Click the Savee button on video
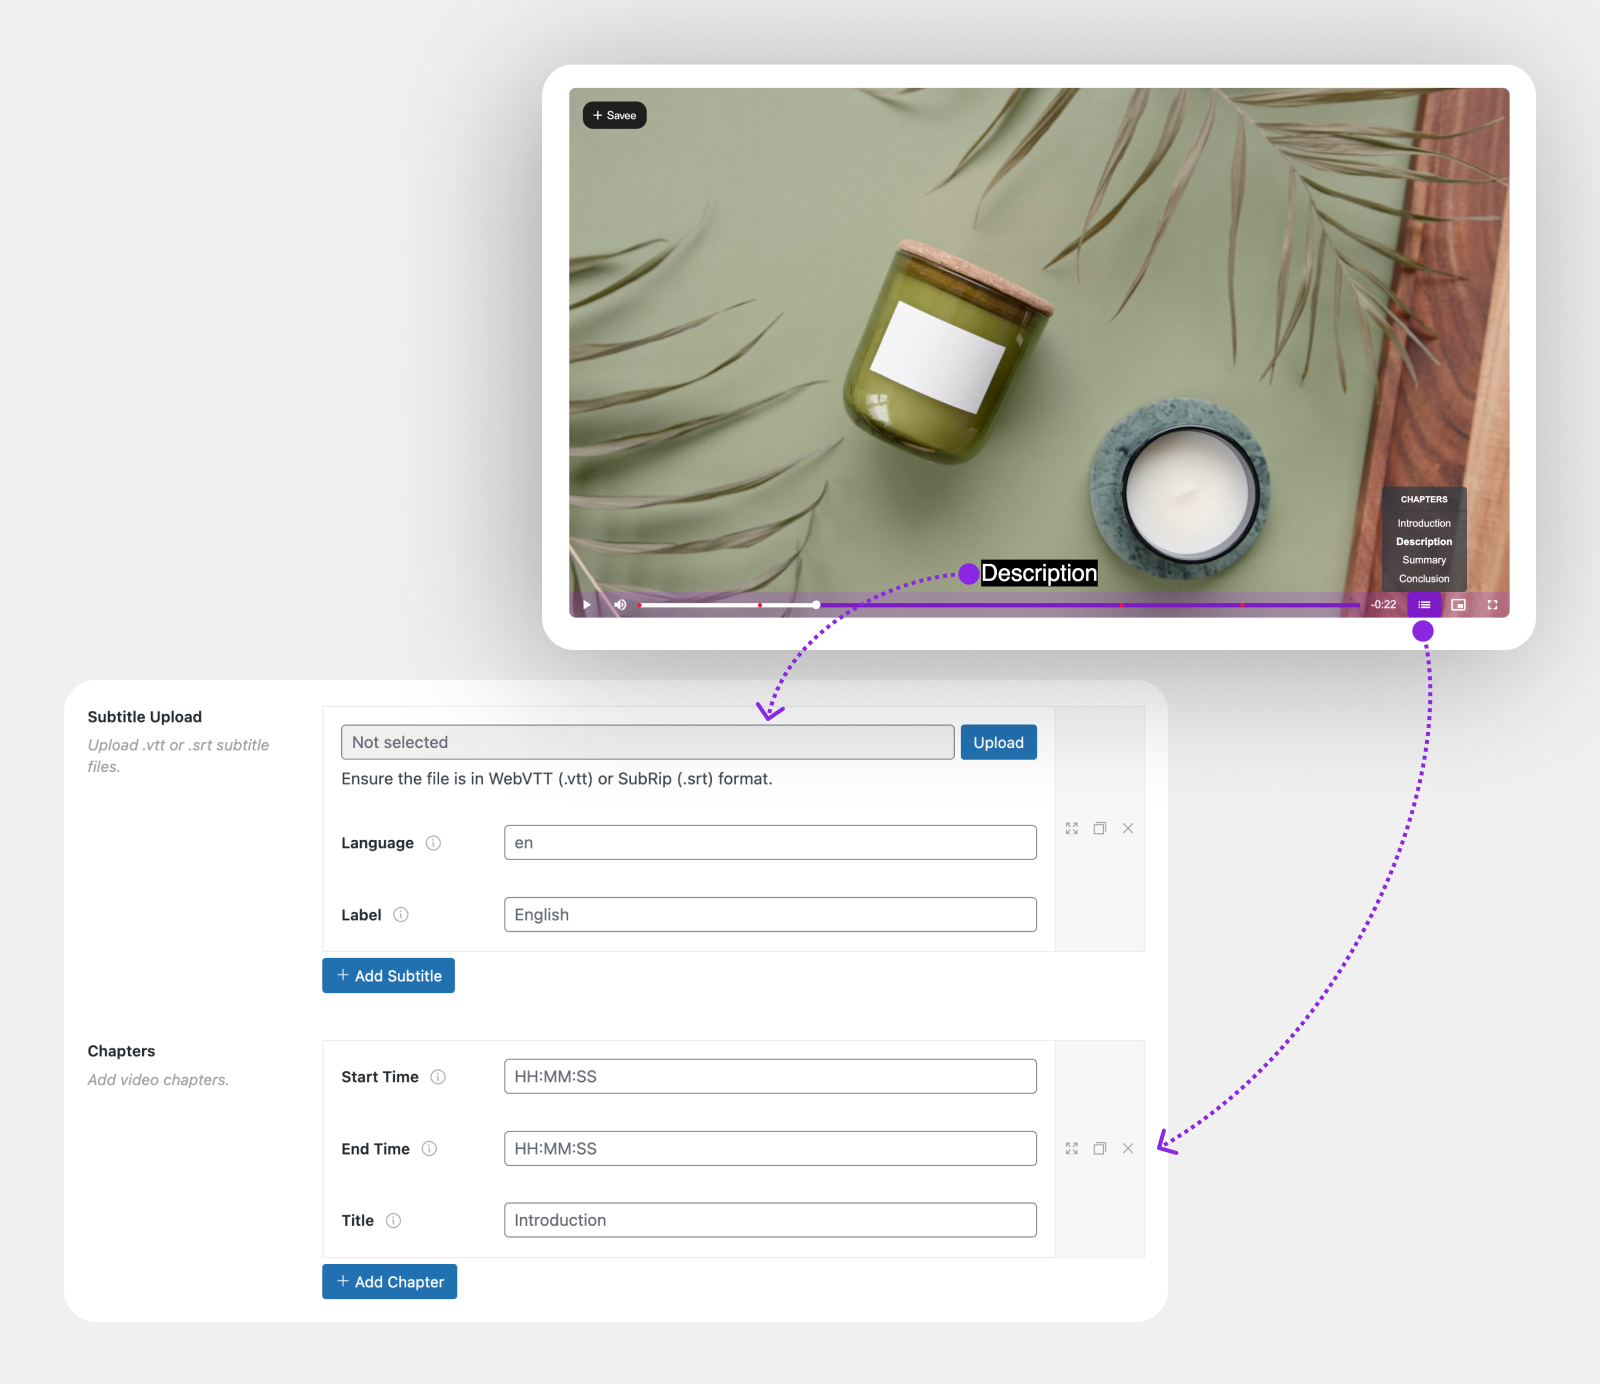 tap(615, 116)
